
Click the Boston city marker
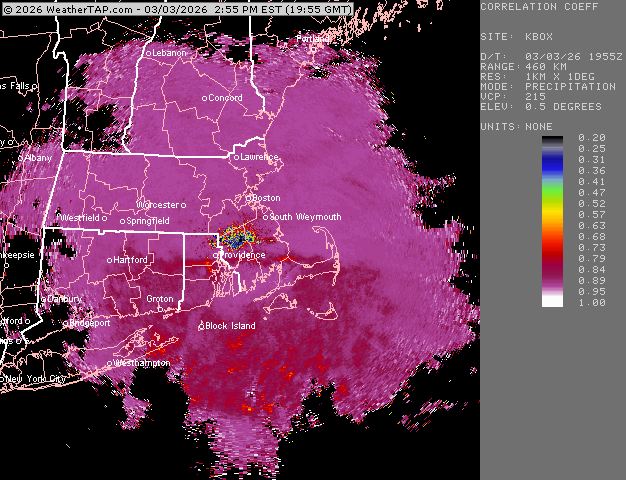(x=250, y=198)
